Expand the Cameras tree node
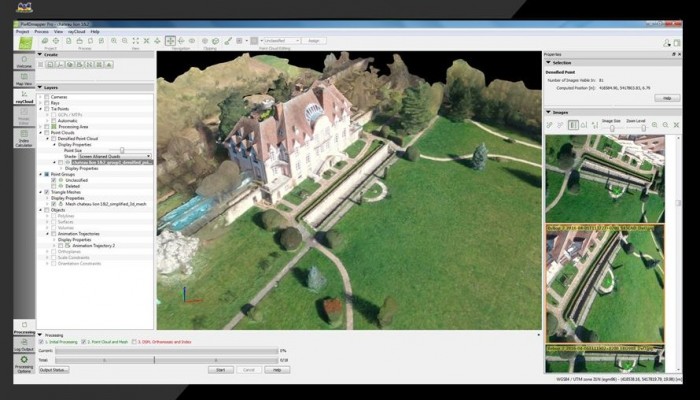700x400 pixels. coord(41,97)
